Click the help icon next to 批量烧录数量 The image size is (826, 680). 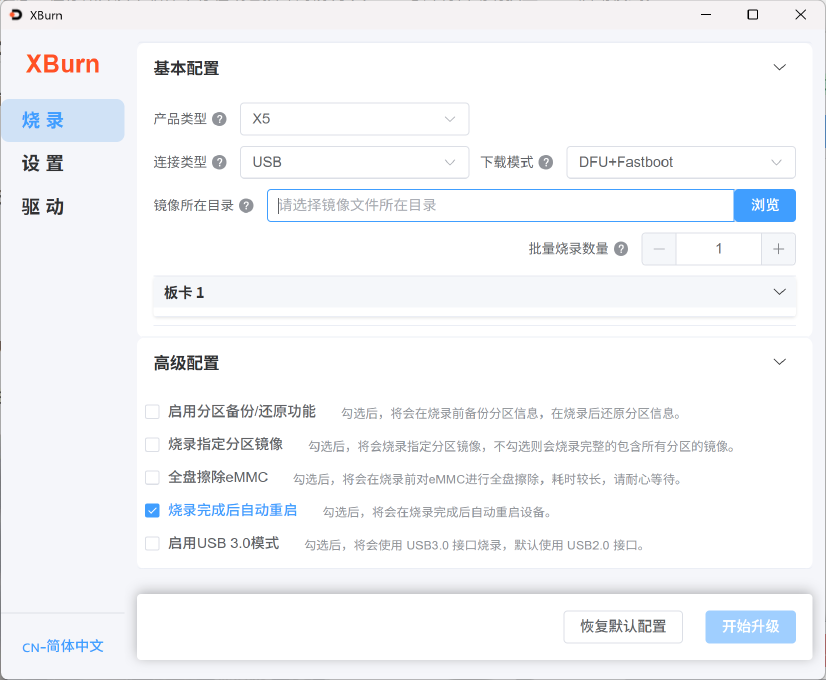pos(621,249)
